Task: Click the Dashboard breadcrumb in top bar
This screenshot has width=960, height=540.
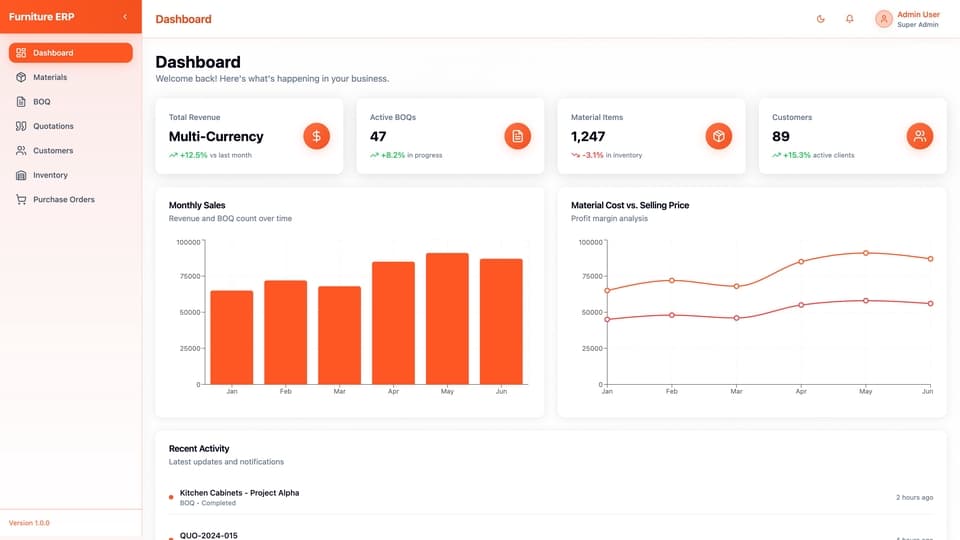Action: pos(183,19)
